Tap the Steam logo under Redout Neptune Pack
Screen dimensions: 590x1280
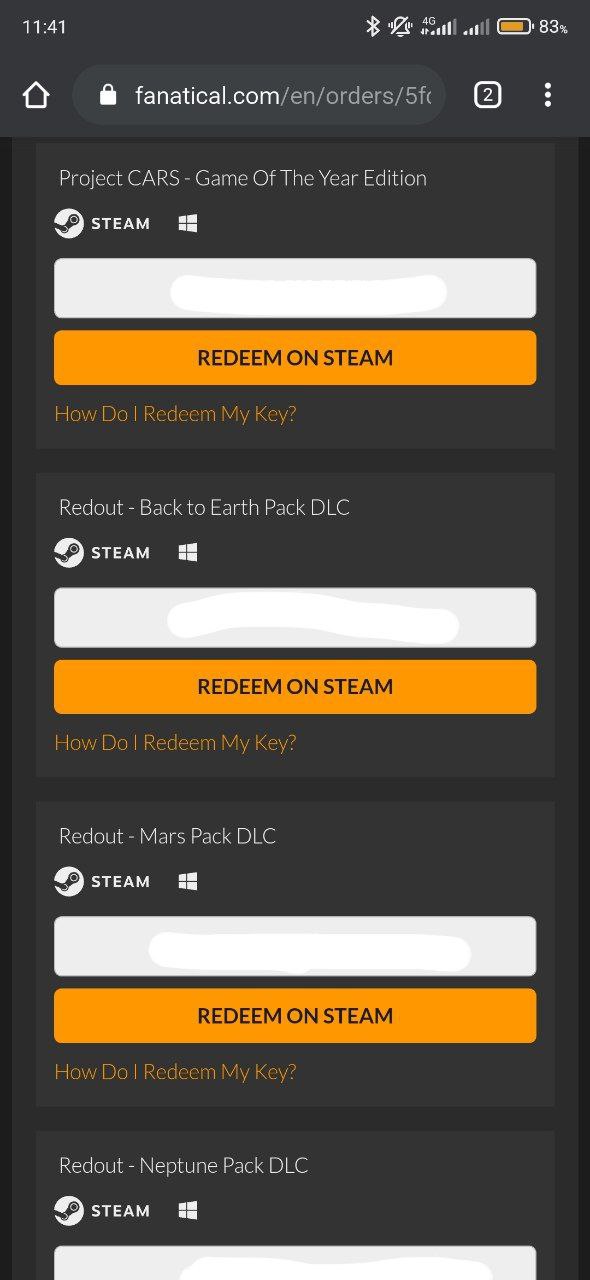tap(69, 1210)
